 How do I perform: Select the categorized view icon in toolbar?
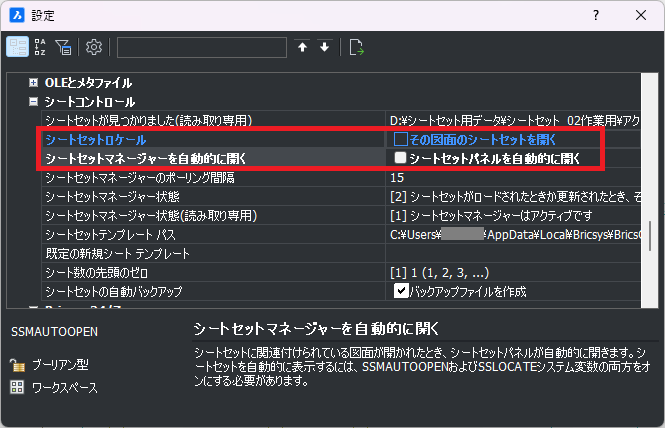18,47
